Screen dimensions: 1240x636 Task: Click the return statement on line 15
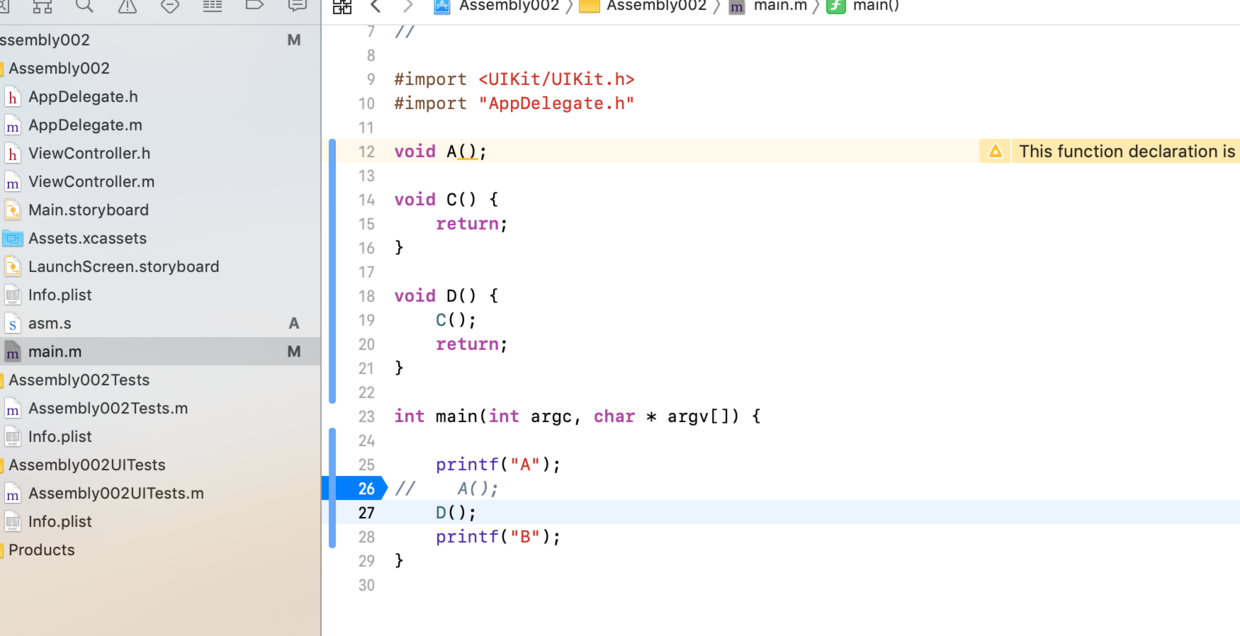pos(472,224)
